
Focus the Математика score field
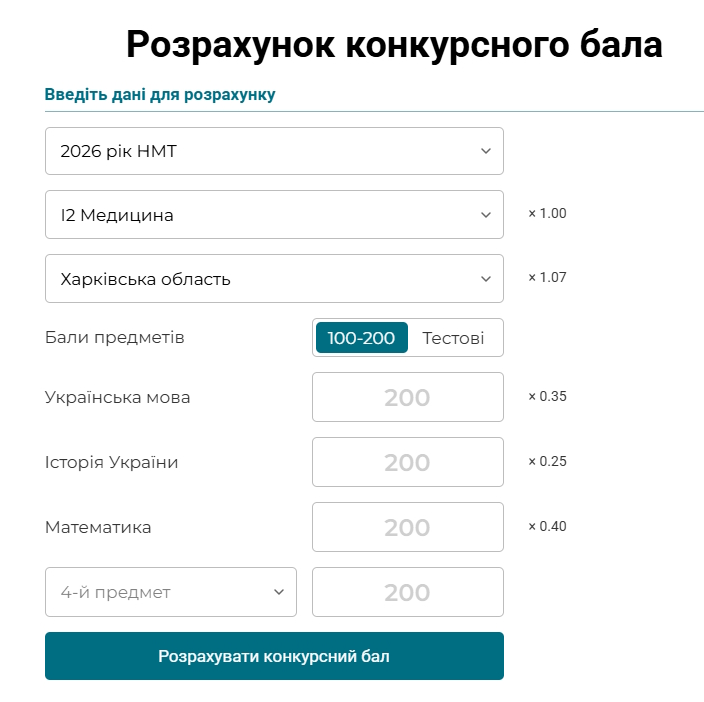pyautogui.click(x=407, y=527)
